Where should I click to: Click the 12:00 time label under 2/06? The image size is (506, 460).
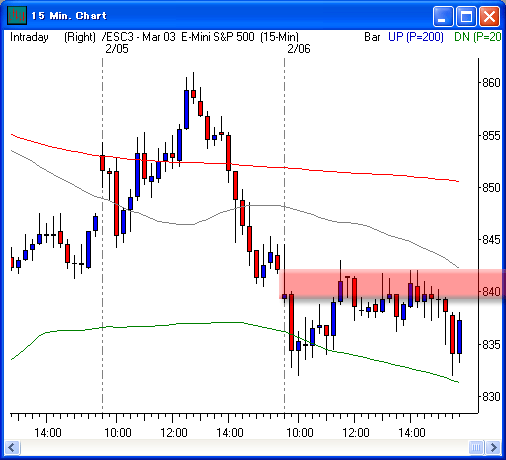(356, 433)
